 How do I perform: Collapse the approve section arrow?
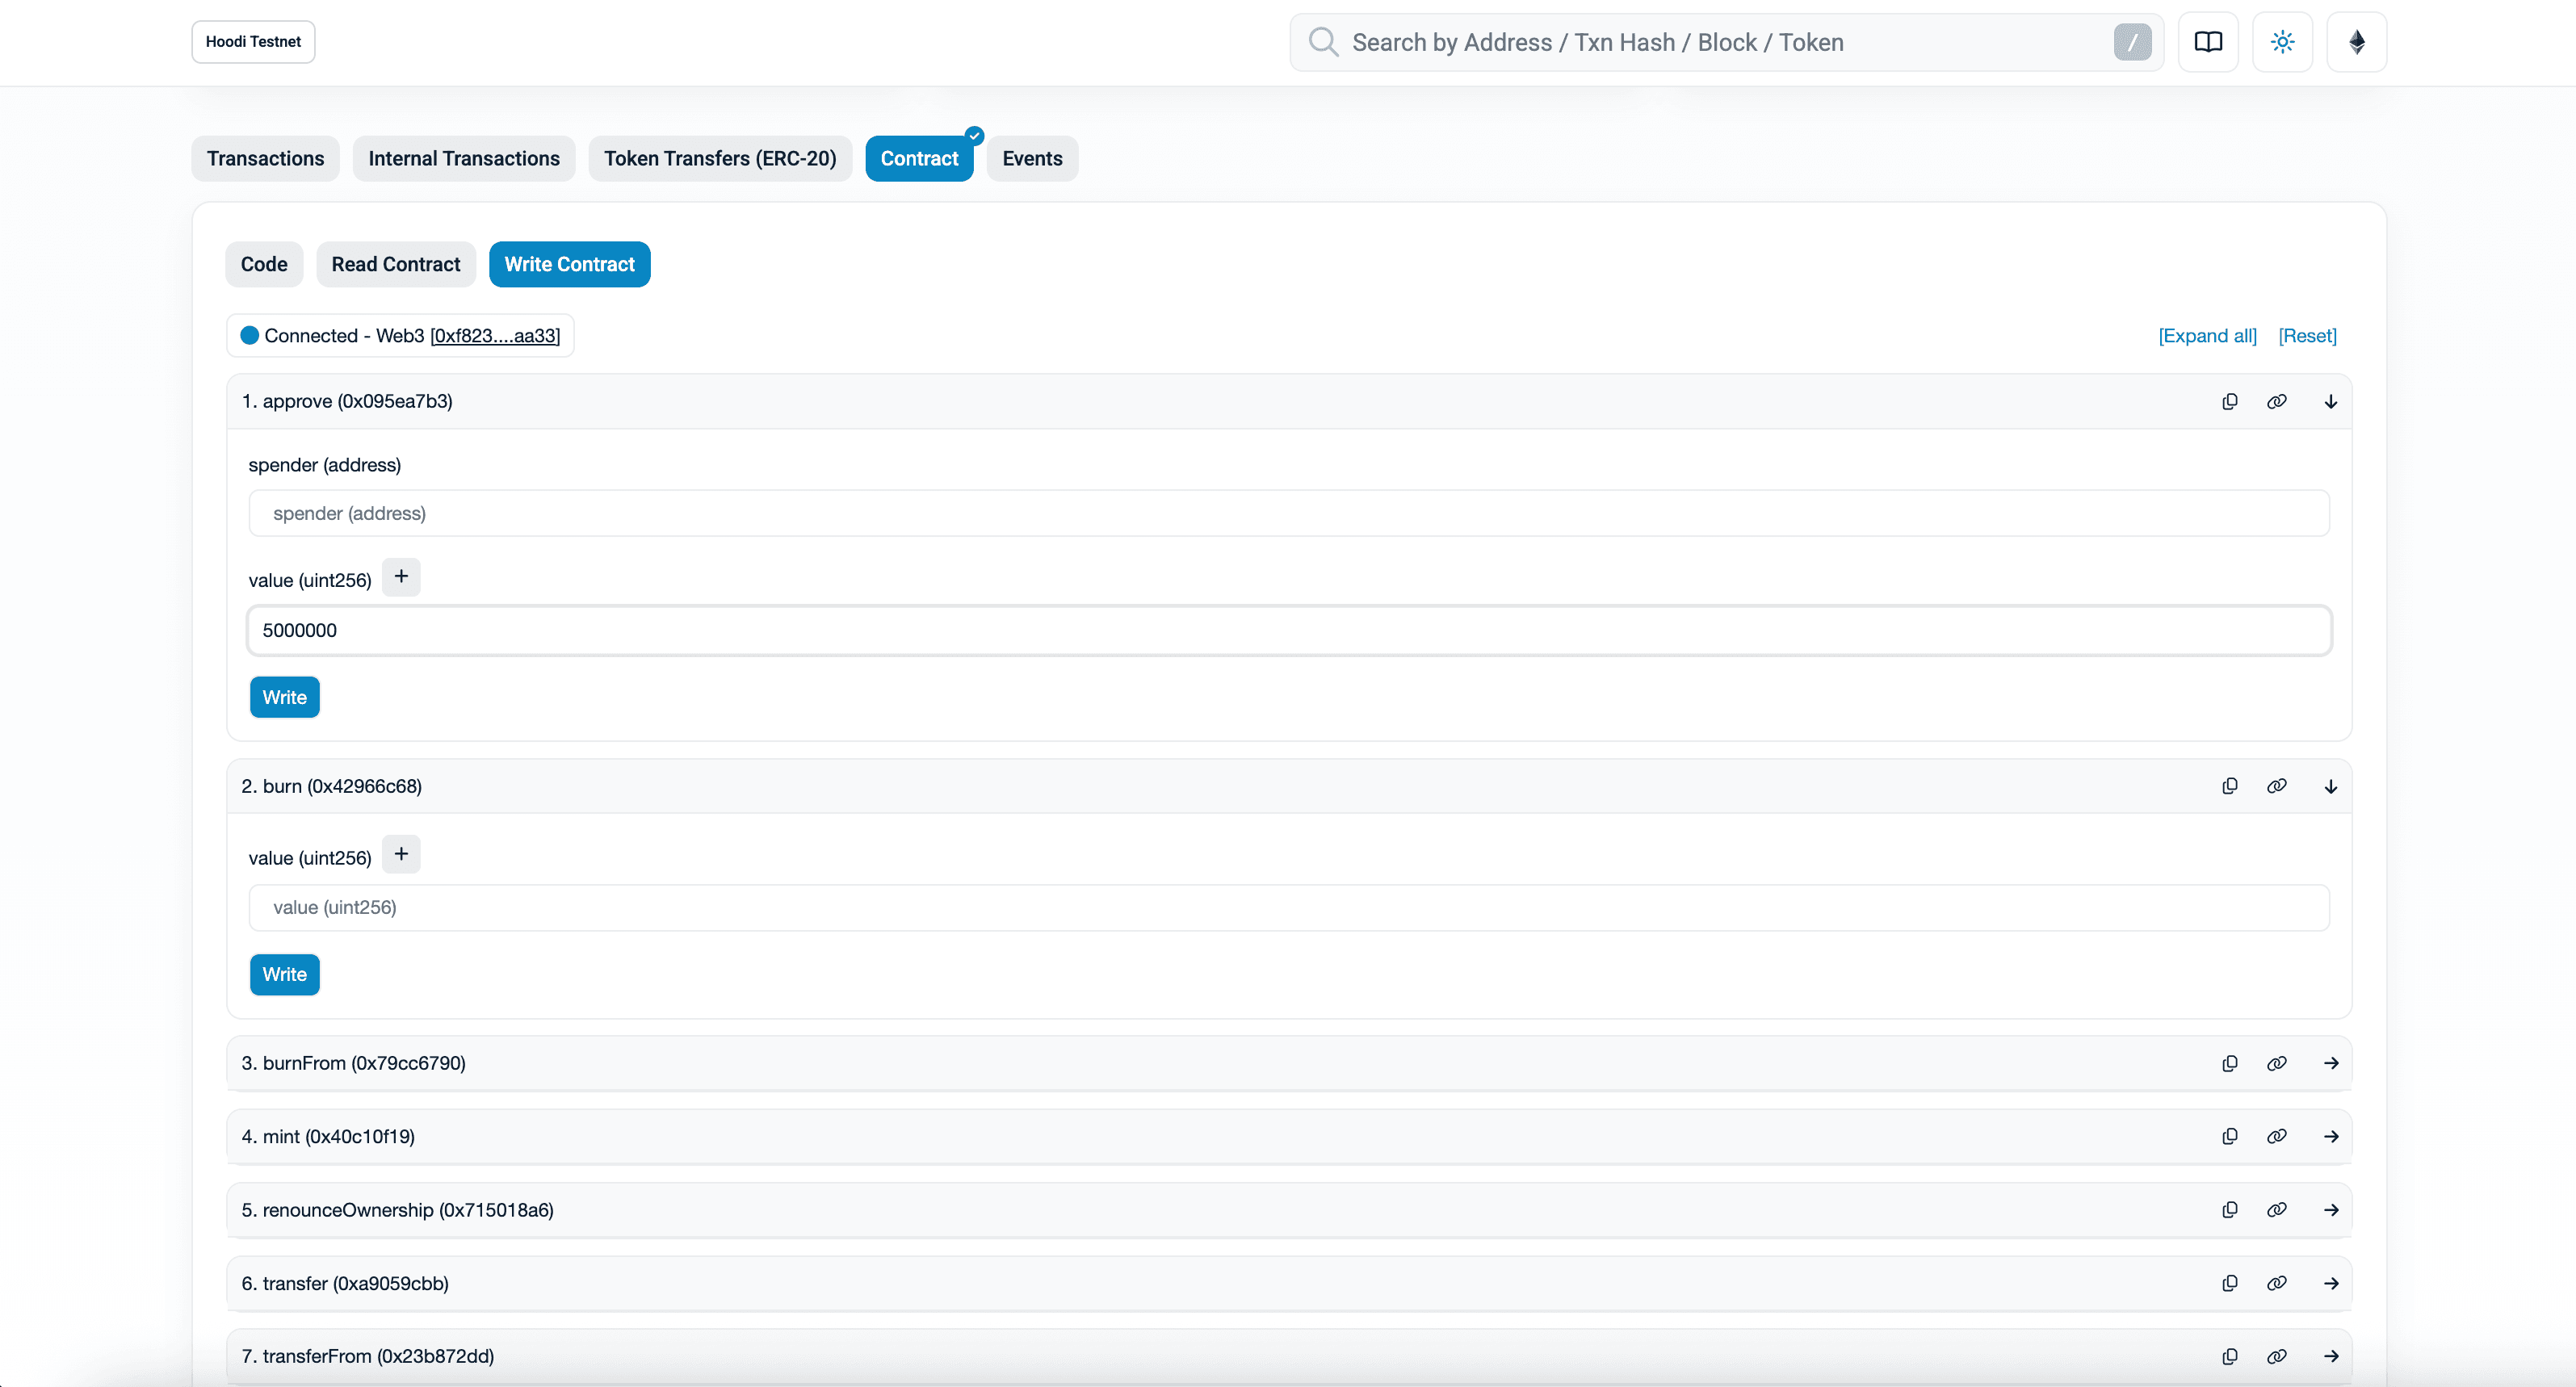click(2330, 401)
